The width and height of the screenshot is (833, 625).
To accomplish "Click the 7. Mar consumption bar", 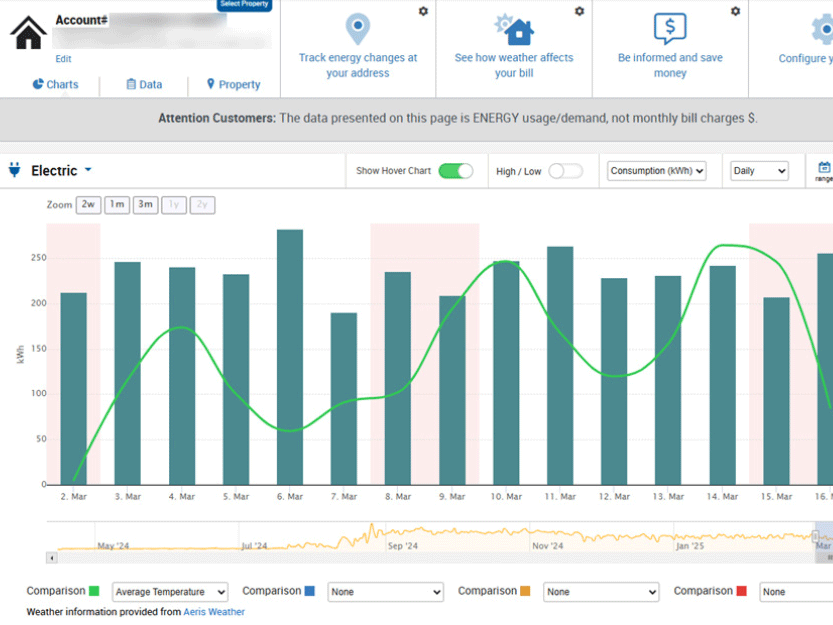I will (x=344, y=399).
